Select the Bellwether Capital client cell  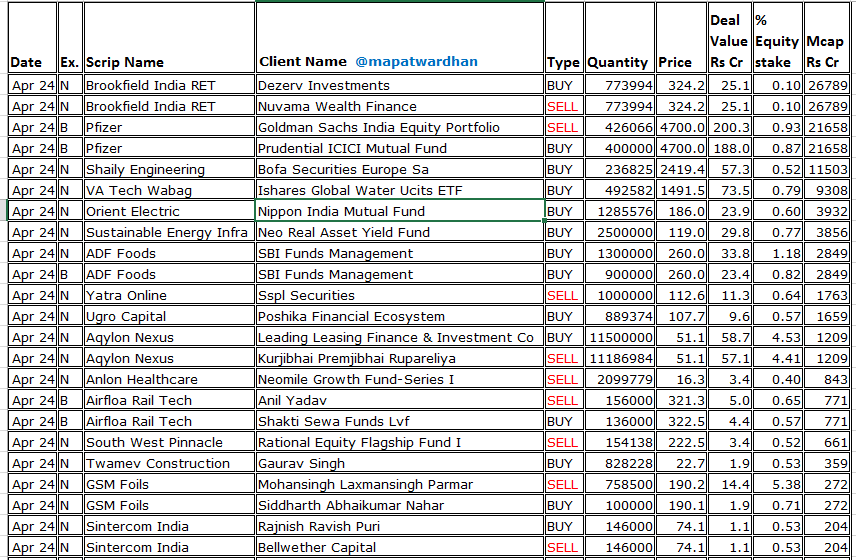click(400, 547)
